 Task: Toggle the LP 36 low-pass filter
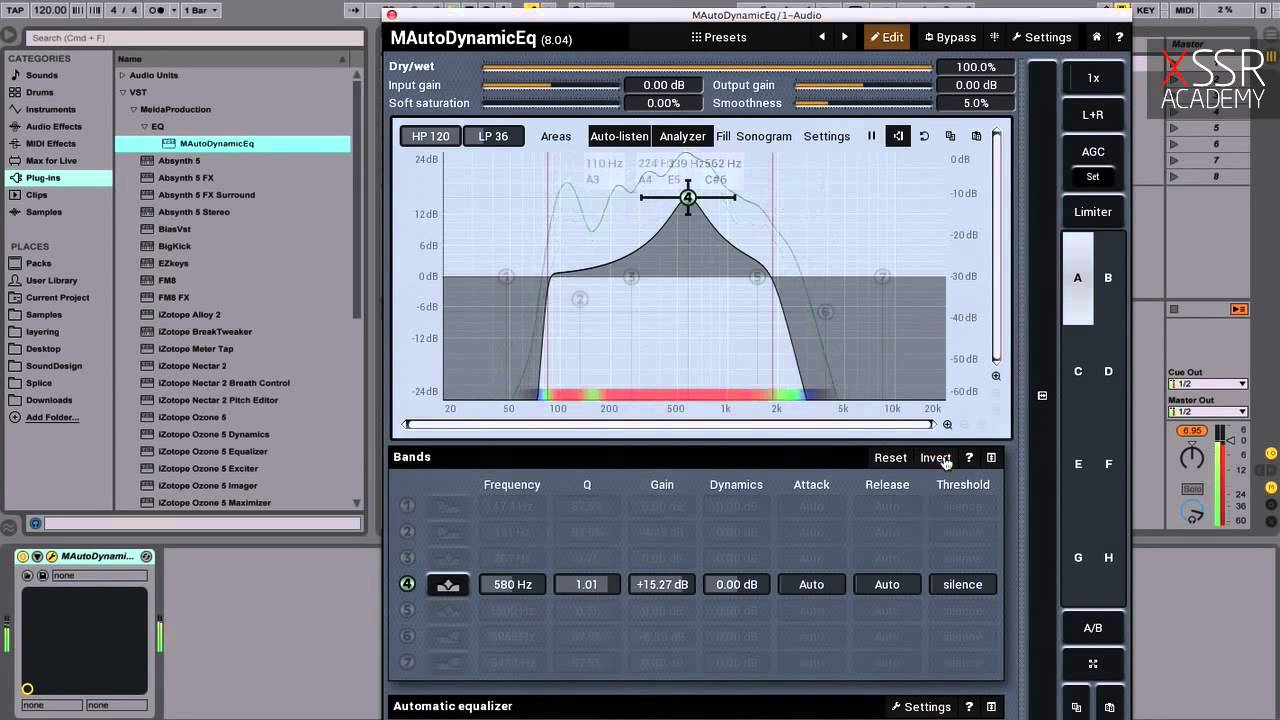point(493,136)
